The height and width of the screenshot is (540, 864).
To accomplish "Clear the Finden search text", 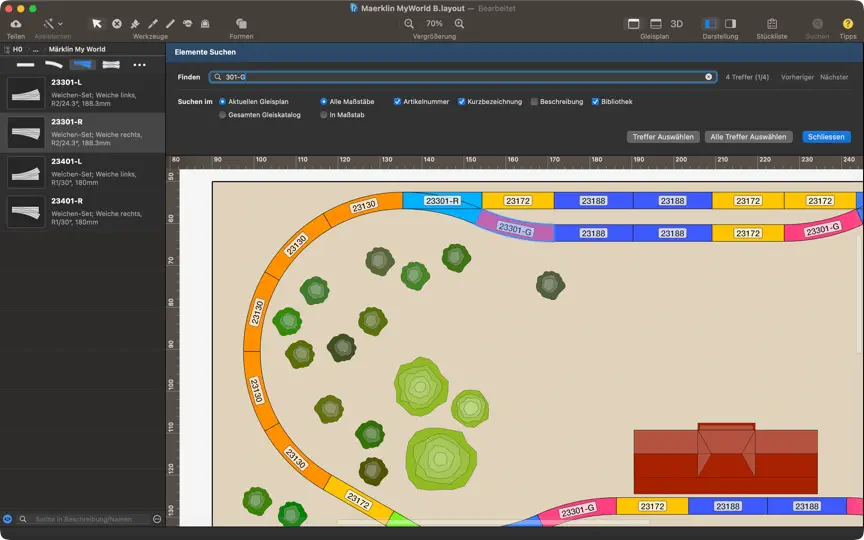I will [709, 77].
